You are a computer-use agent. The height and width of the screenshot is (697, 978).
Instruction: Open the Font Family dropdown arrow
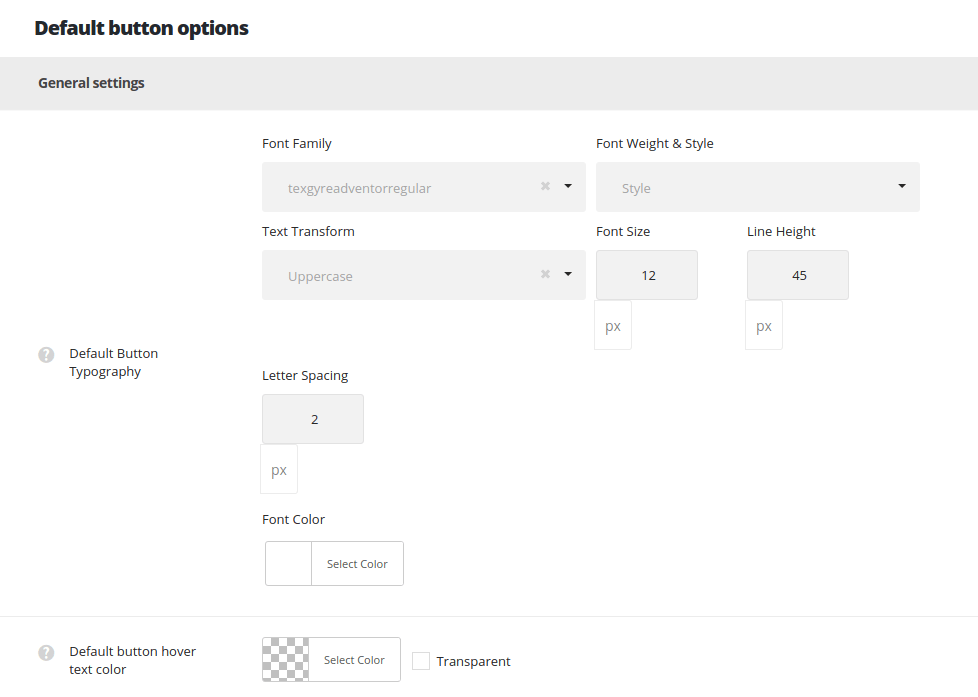(568, 186)
